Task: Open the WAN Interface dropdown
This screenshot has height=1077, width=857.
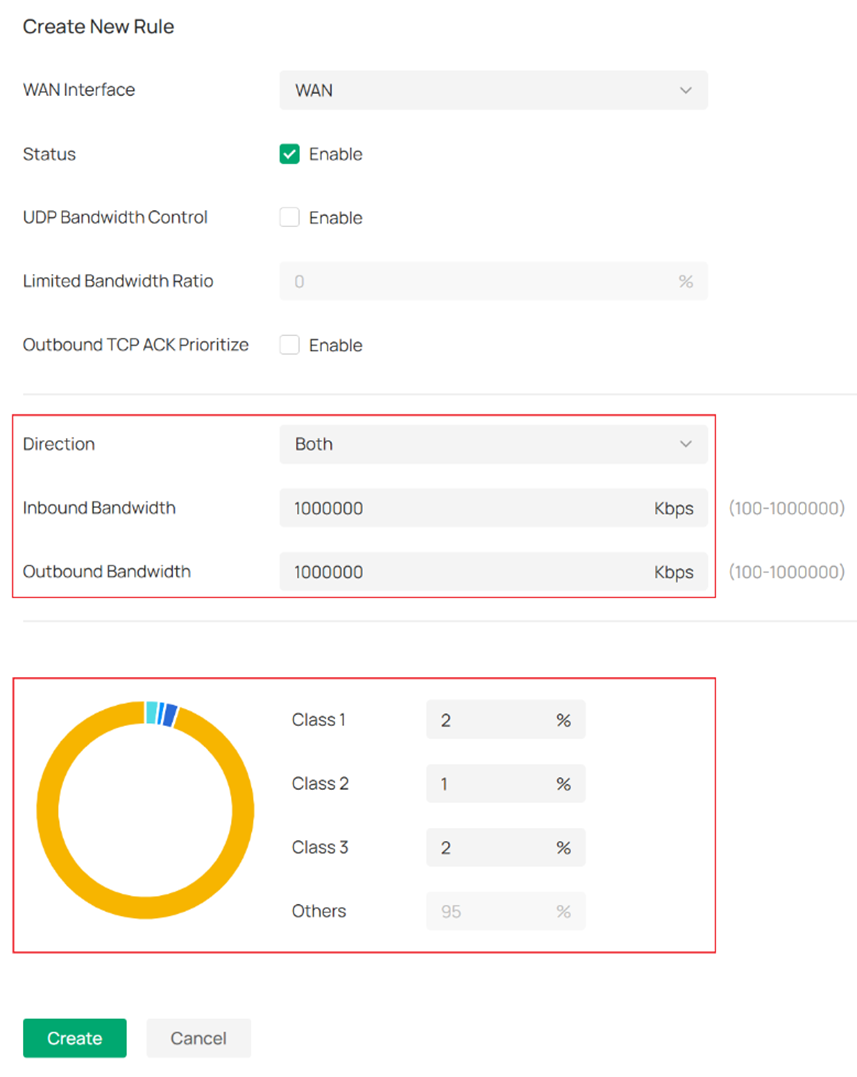Action: (x=493, y=90)
